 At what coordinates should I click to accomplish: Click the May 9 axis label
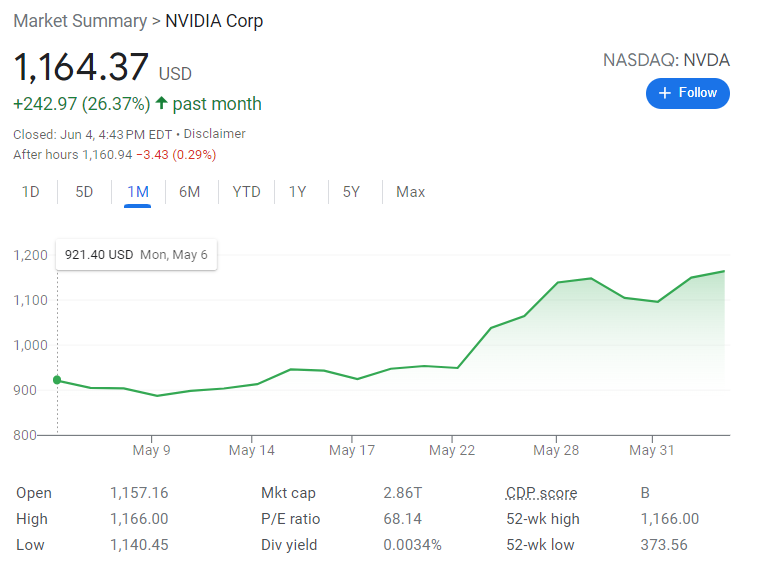(x=151, y=450)
